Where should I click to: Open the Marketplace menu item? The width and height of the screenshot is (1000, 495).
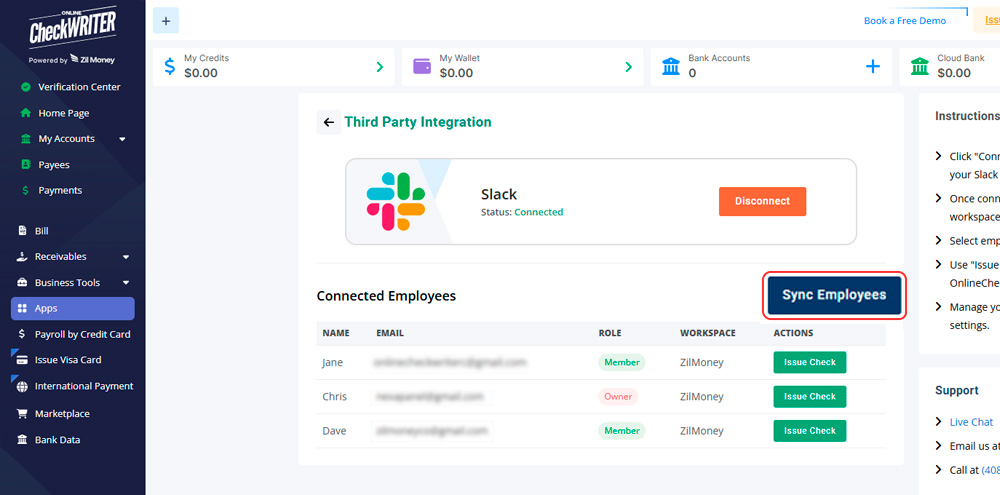(62, 413)
